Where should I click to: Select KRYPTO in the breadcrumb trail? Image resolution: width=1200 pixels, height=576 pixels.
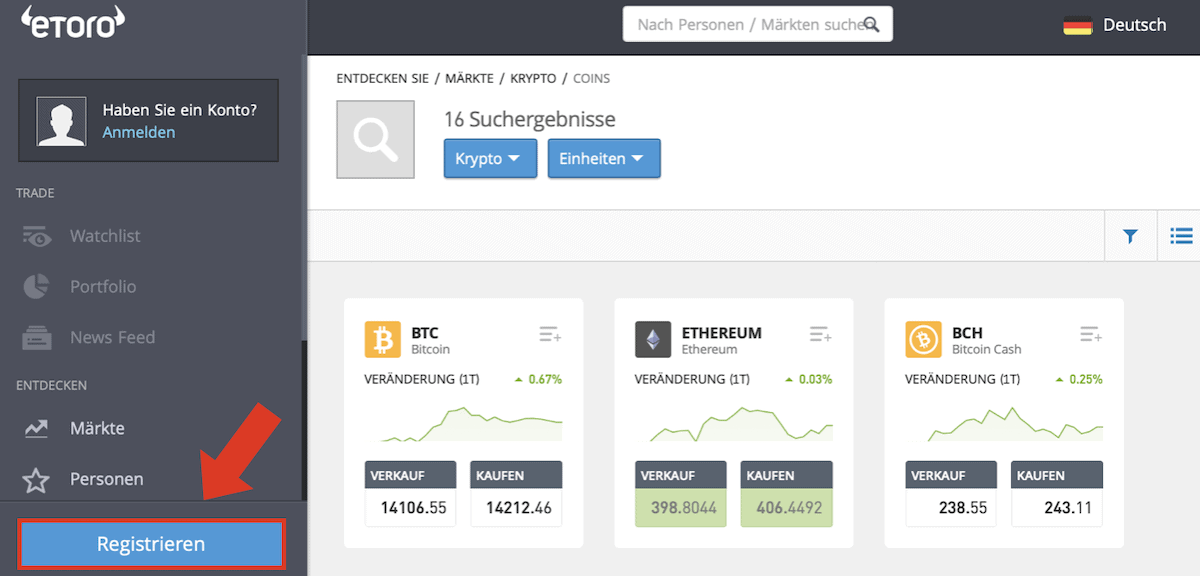coord(533,78)
